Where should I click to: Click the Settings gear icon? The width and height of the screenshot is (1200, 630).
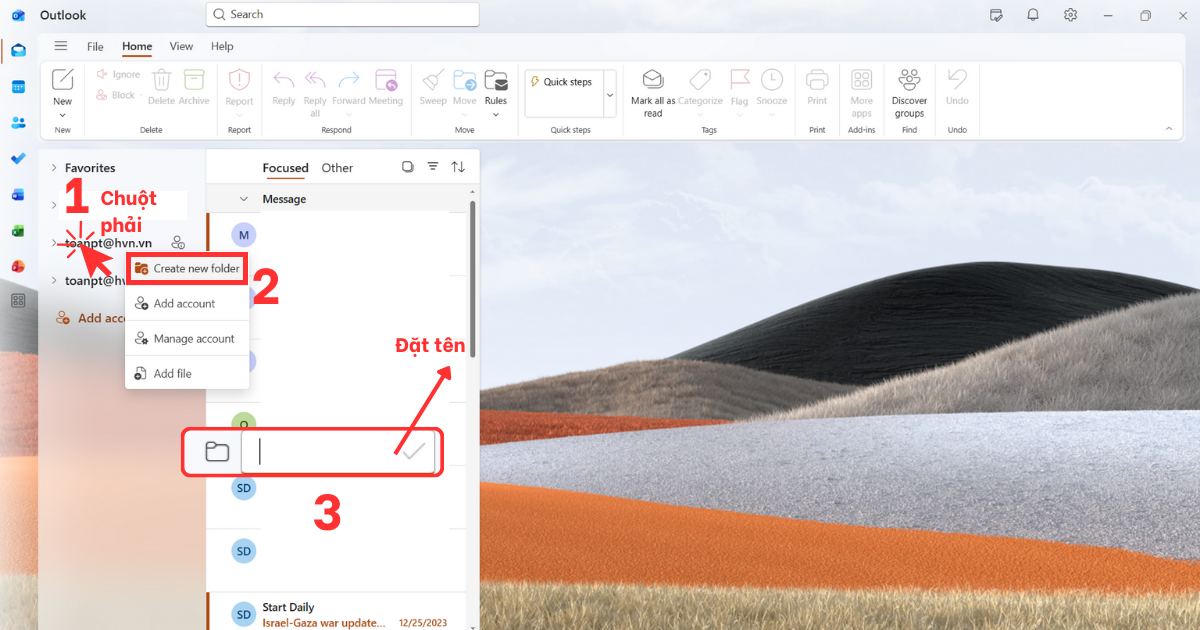pos(1070,15)
